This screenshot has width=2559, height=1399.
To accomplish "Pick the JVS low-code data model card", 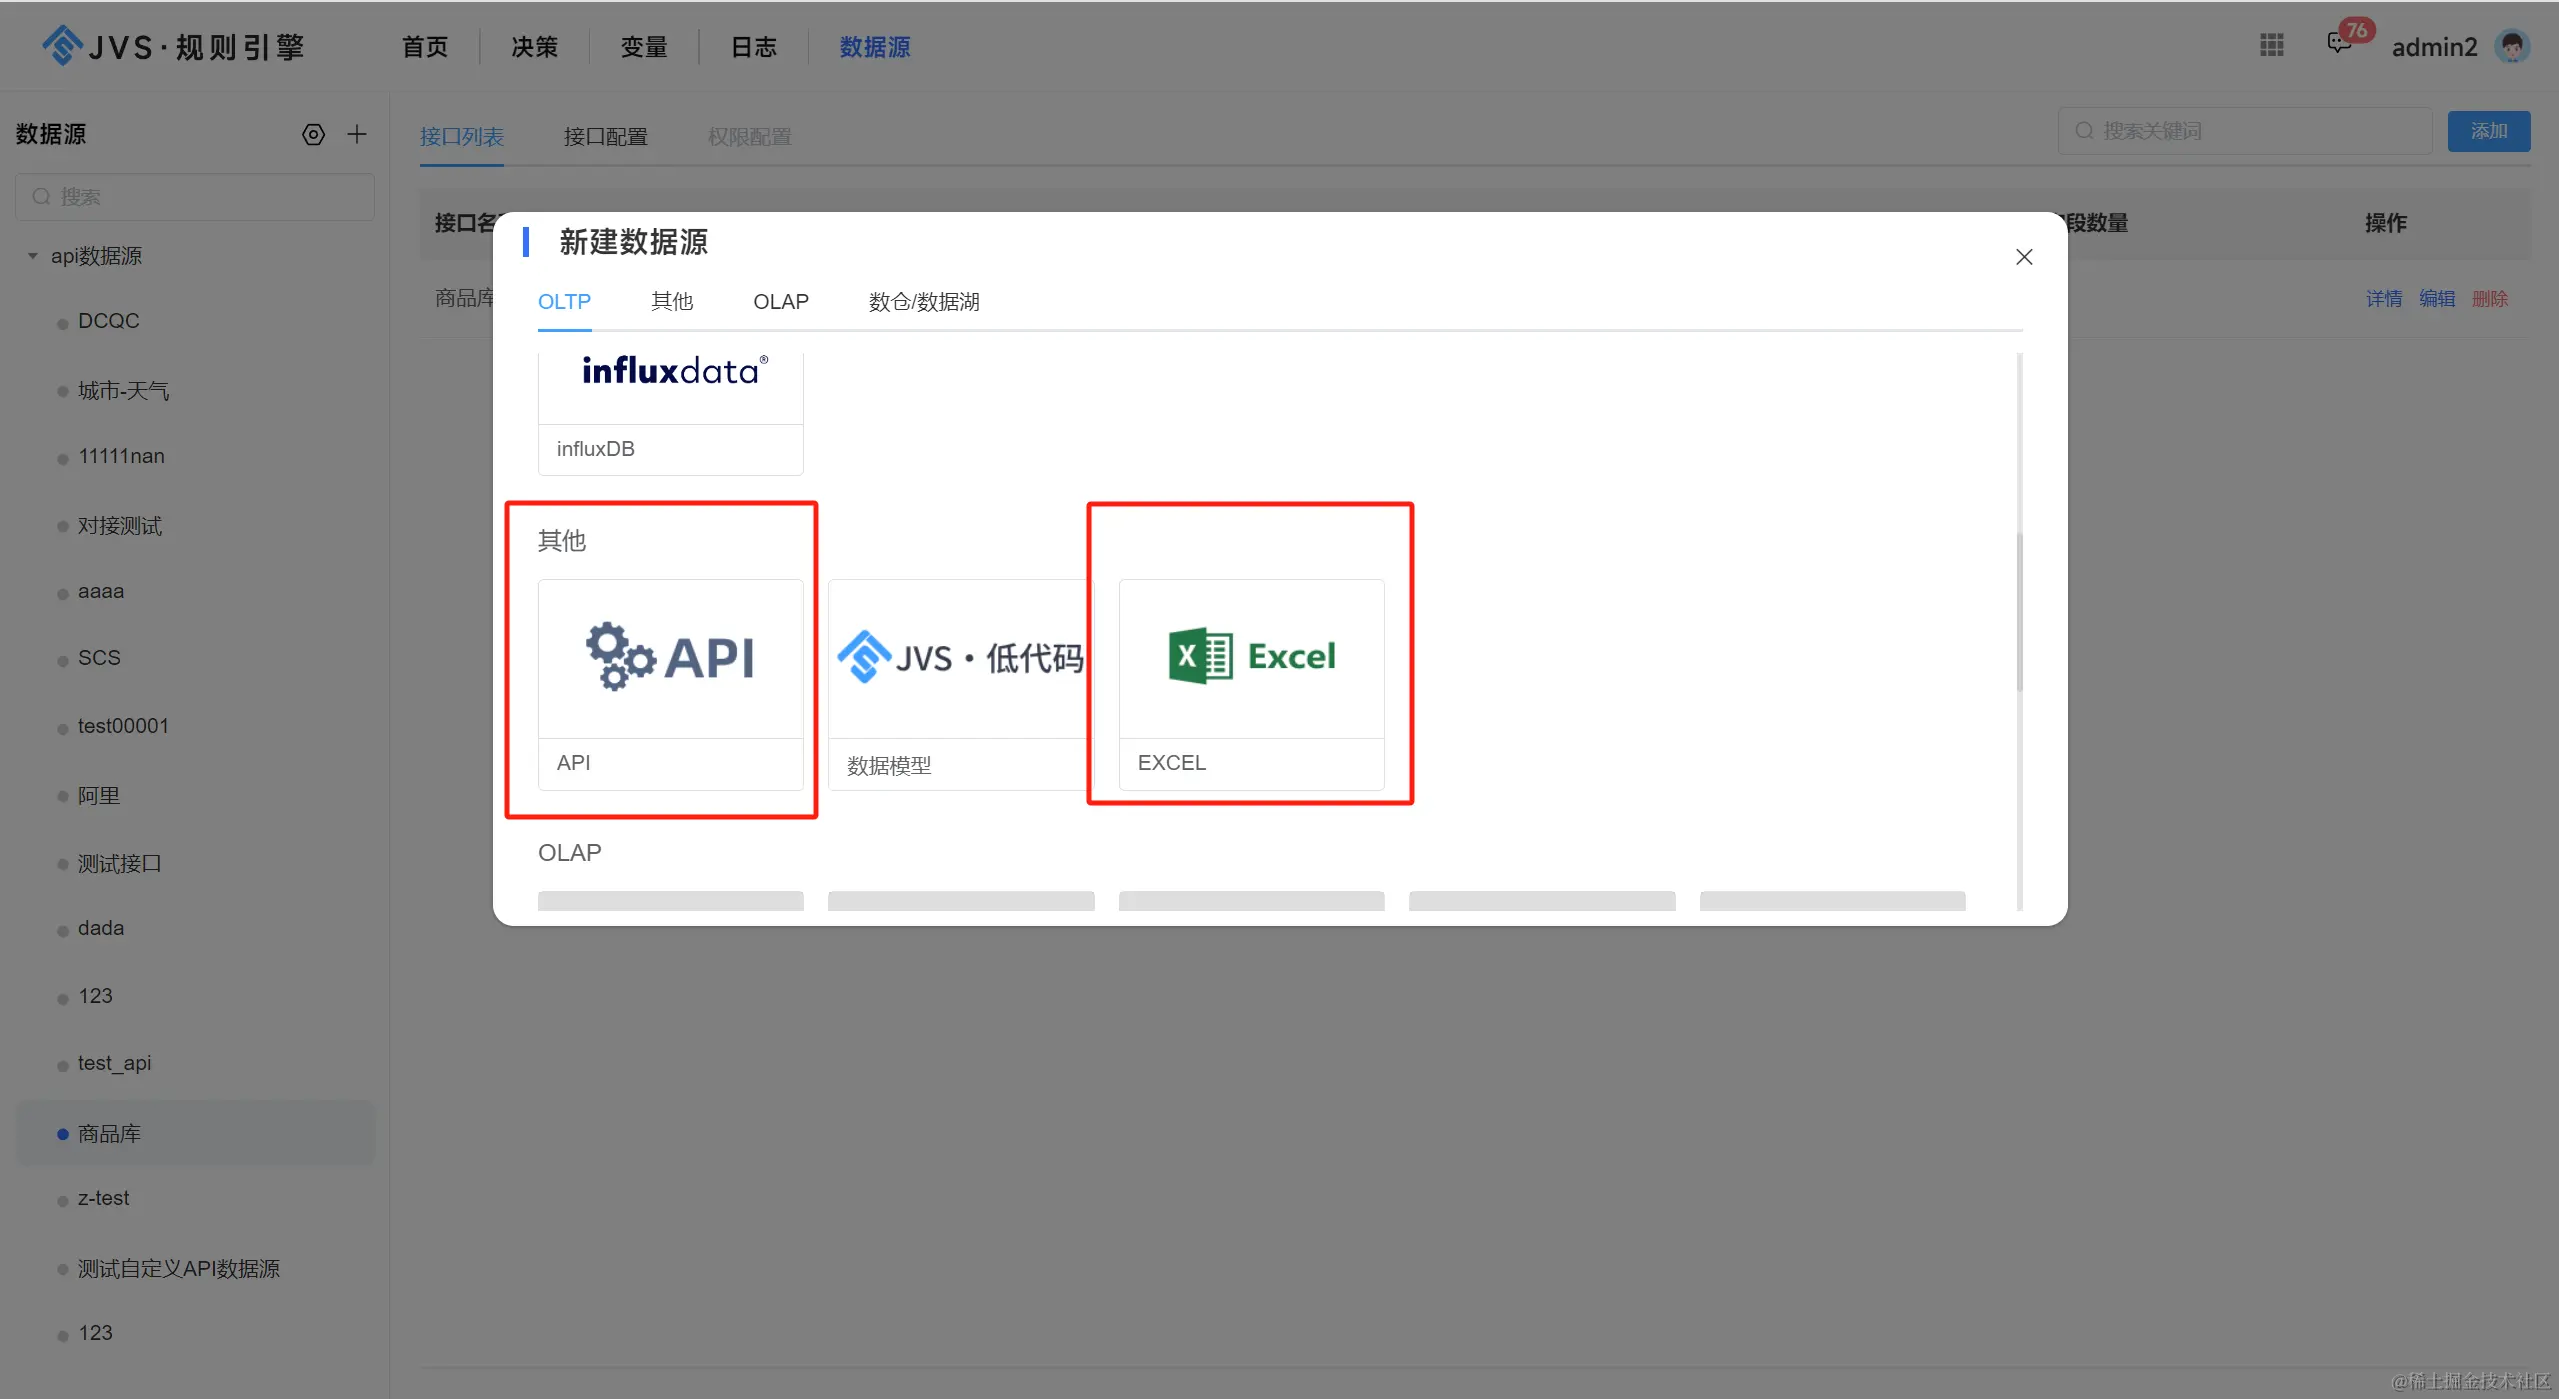I will tap(960, 683).
